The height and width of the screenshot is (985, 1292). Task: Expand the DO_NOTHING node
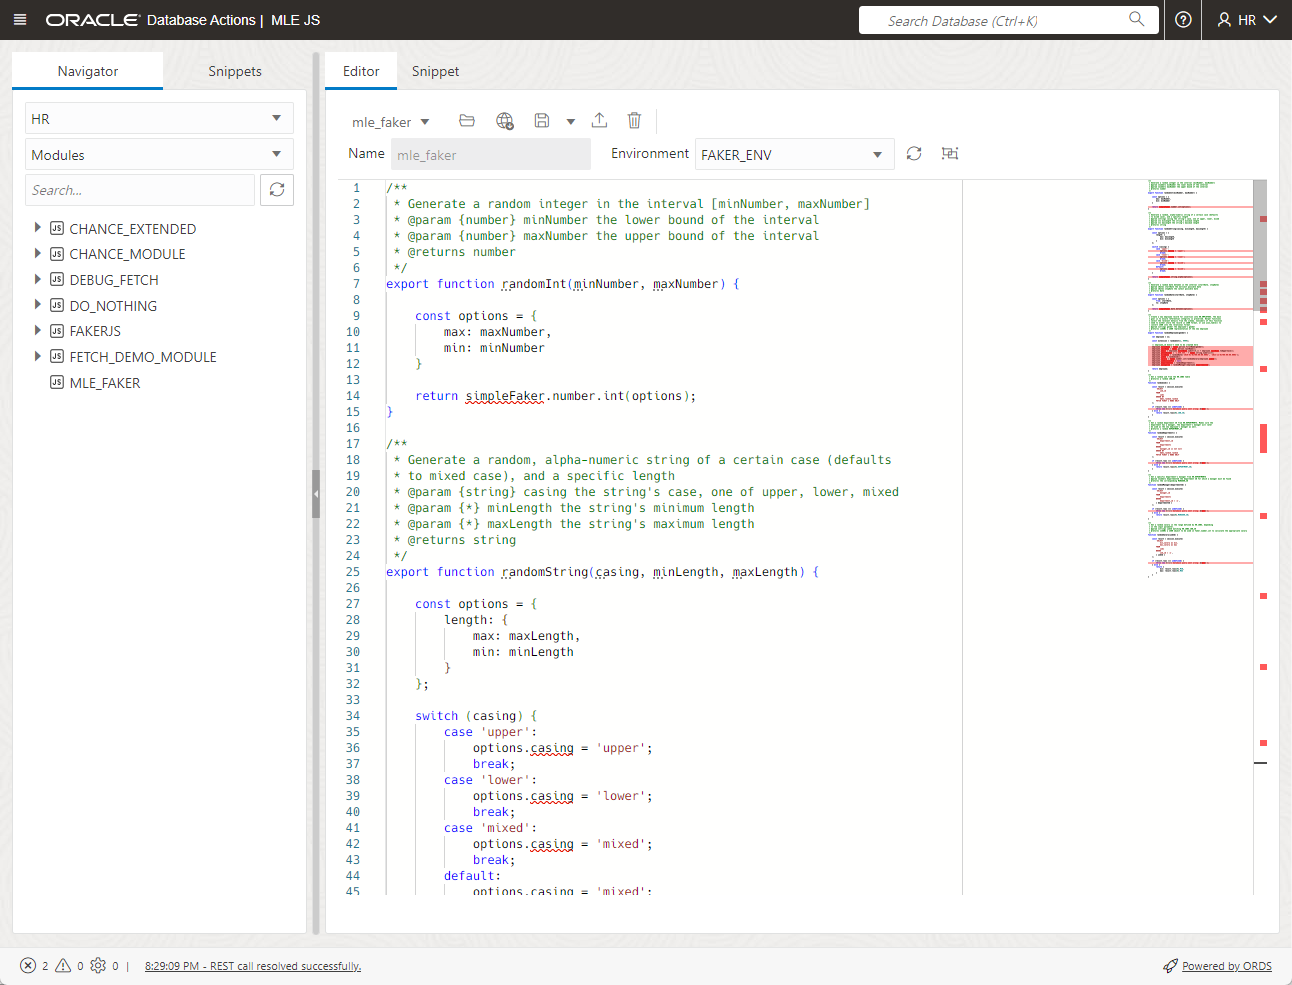[38, 305]
